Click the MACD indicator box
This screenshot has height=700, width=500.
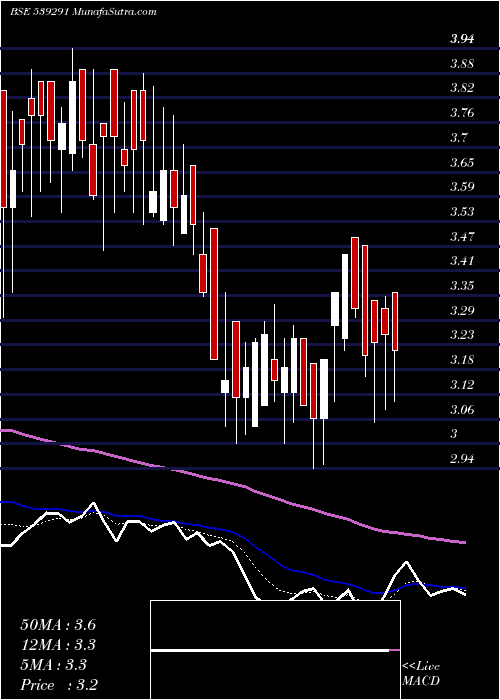[x=275, y=650]
